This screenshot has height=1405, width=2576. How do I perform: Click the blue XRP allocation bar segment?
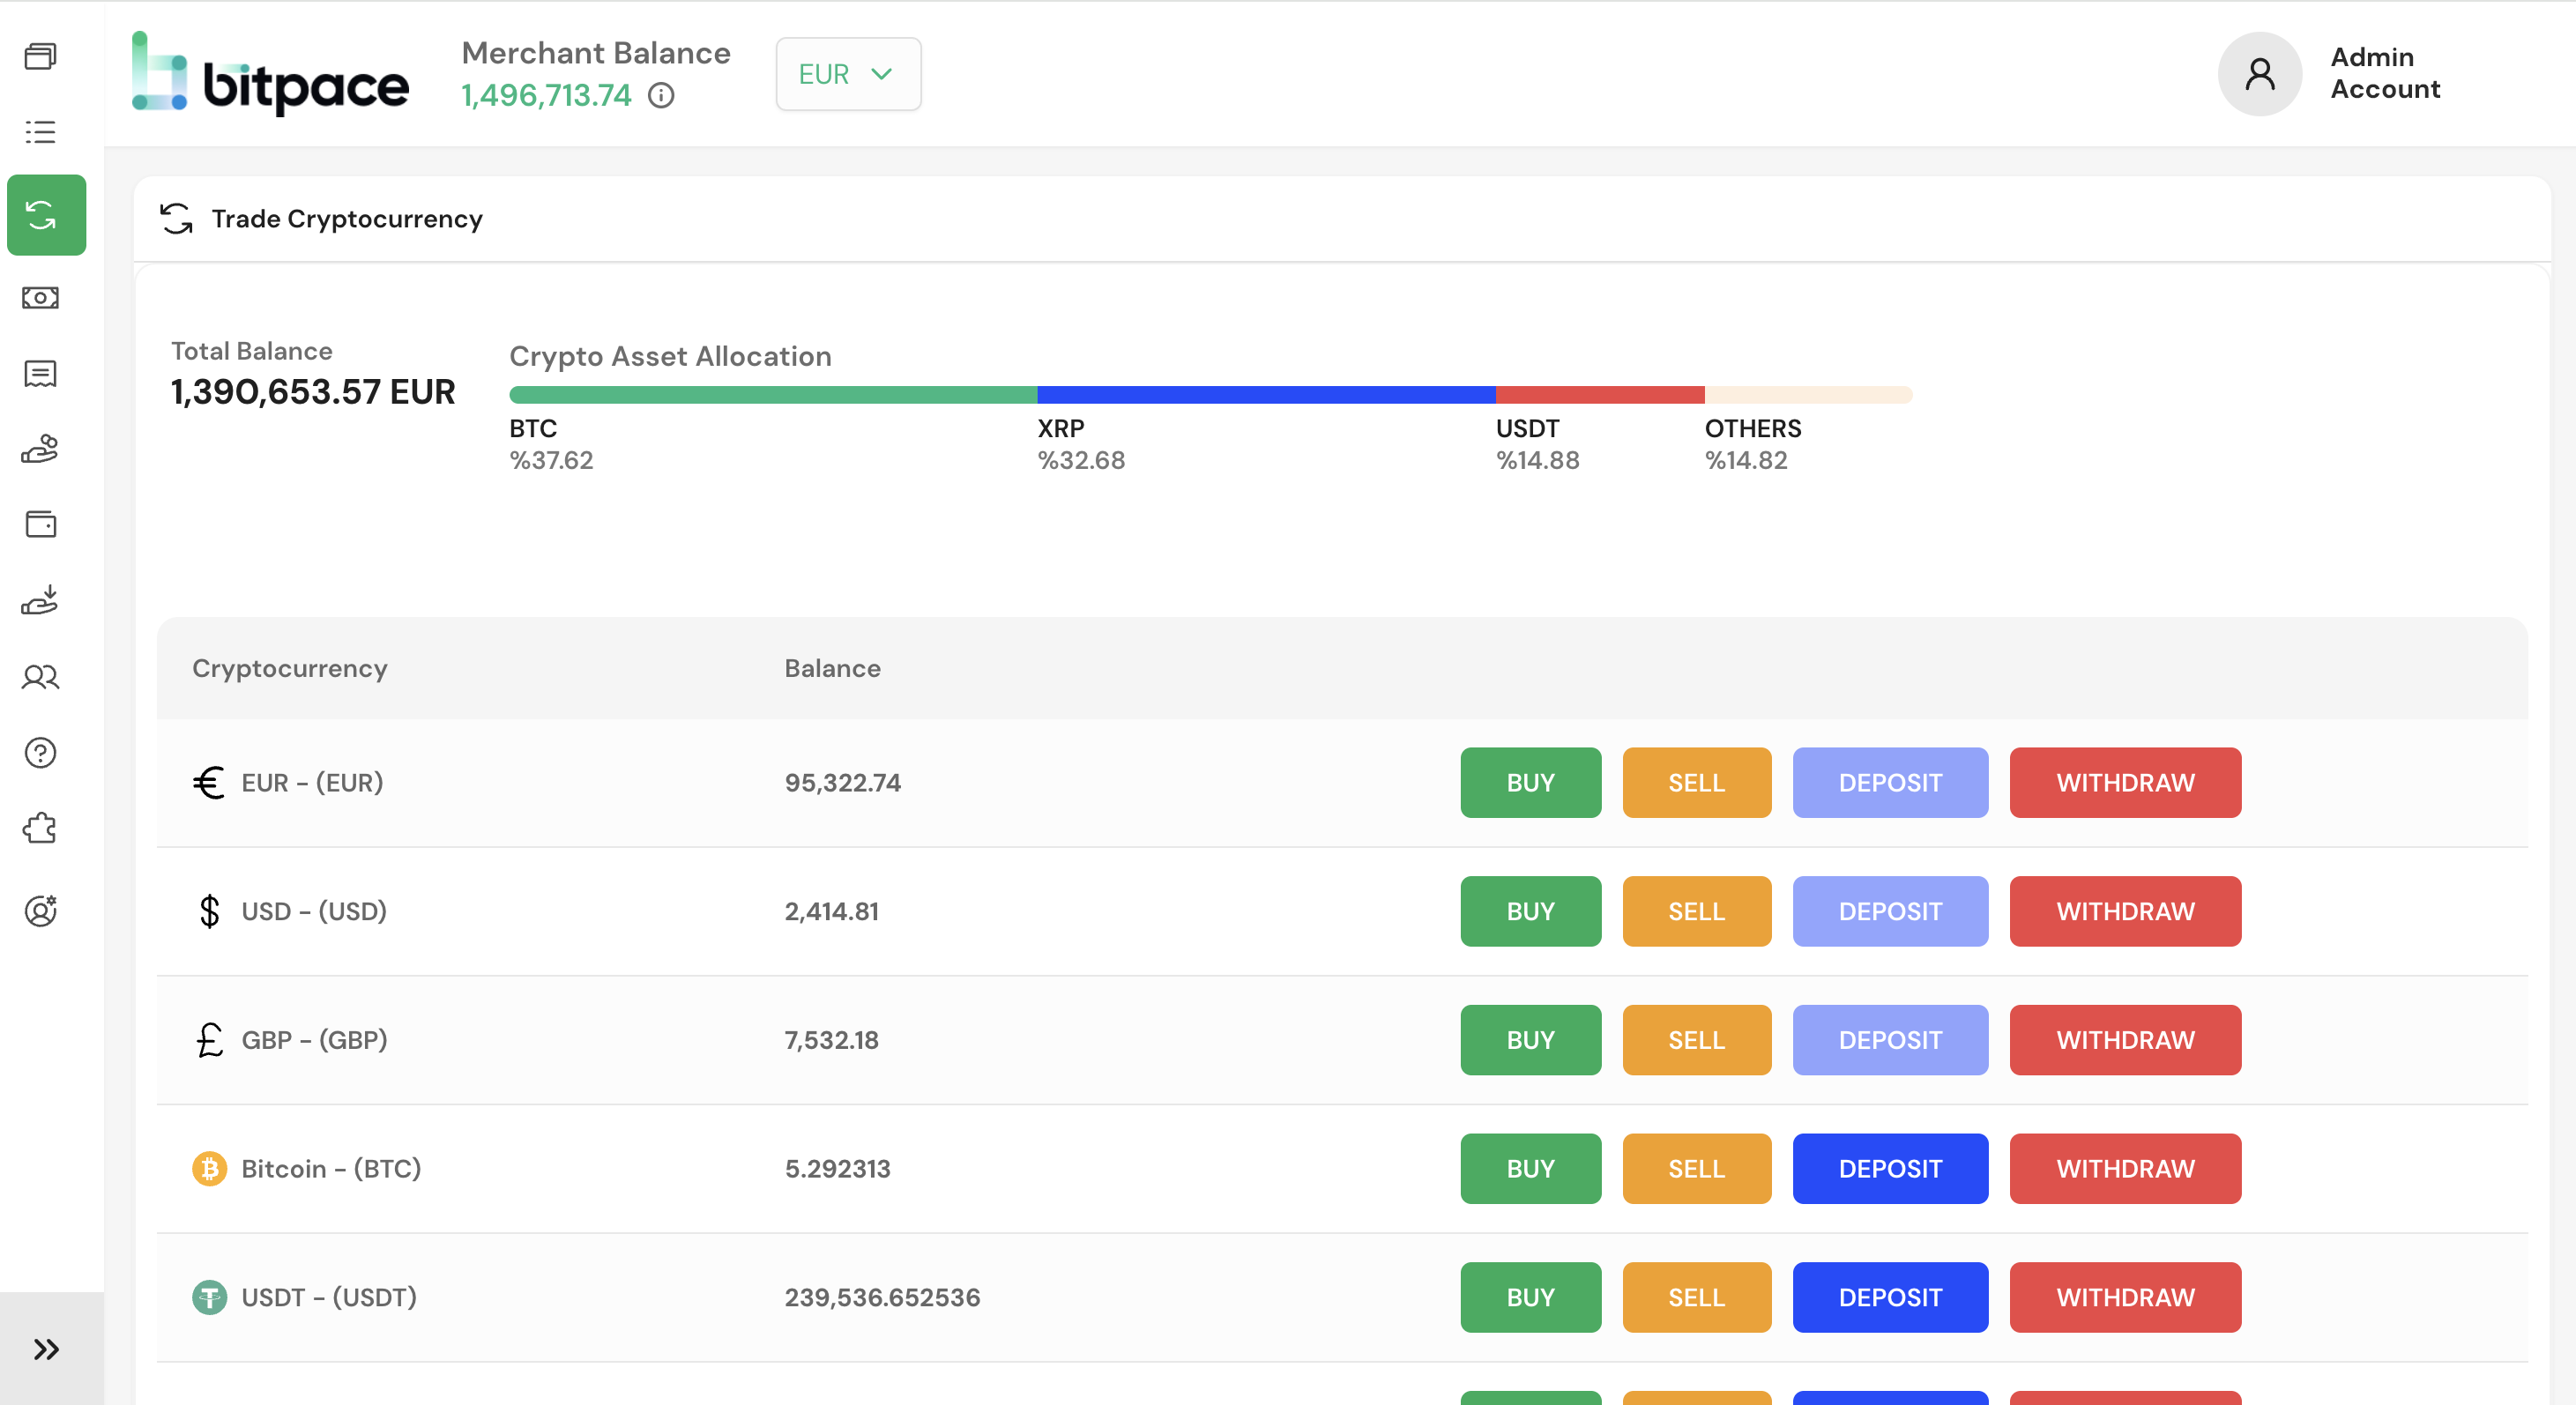coord(1265,395)
